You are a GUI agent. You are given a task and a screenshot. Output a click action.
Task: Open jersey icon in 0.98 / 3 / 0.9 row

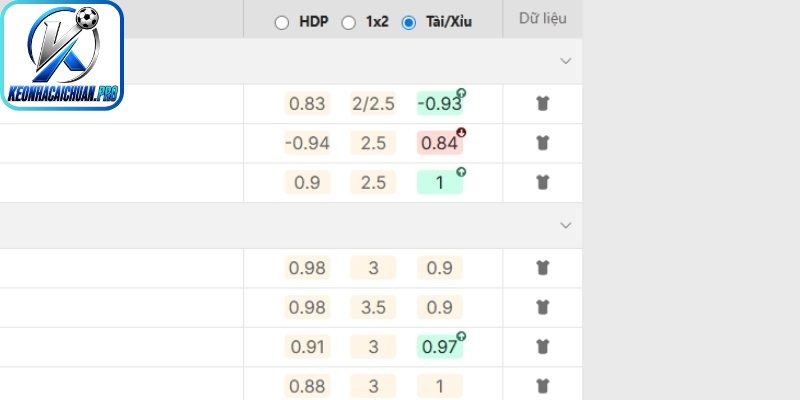[542, 268]
